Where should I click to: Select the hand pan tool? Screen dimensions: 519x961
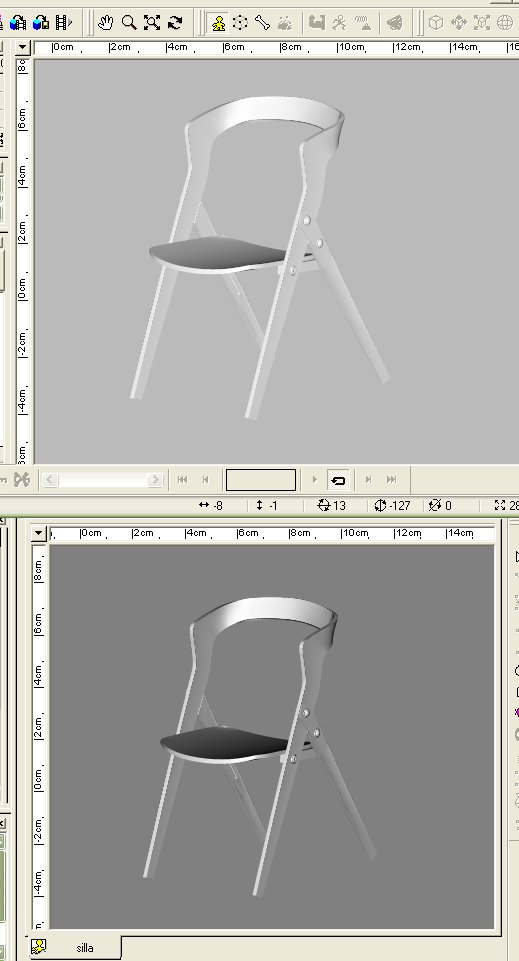pos(105,23)
